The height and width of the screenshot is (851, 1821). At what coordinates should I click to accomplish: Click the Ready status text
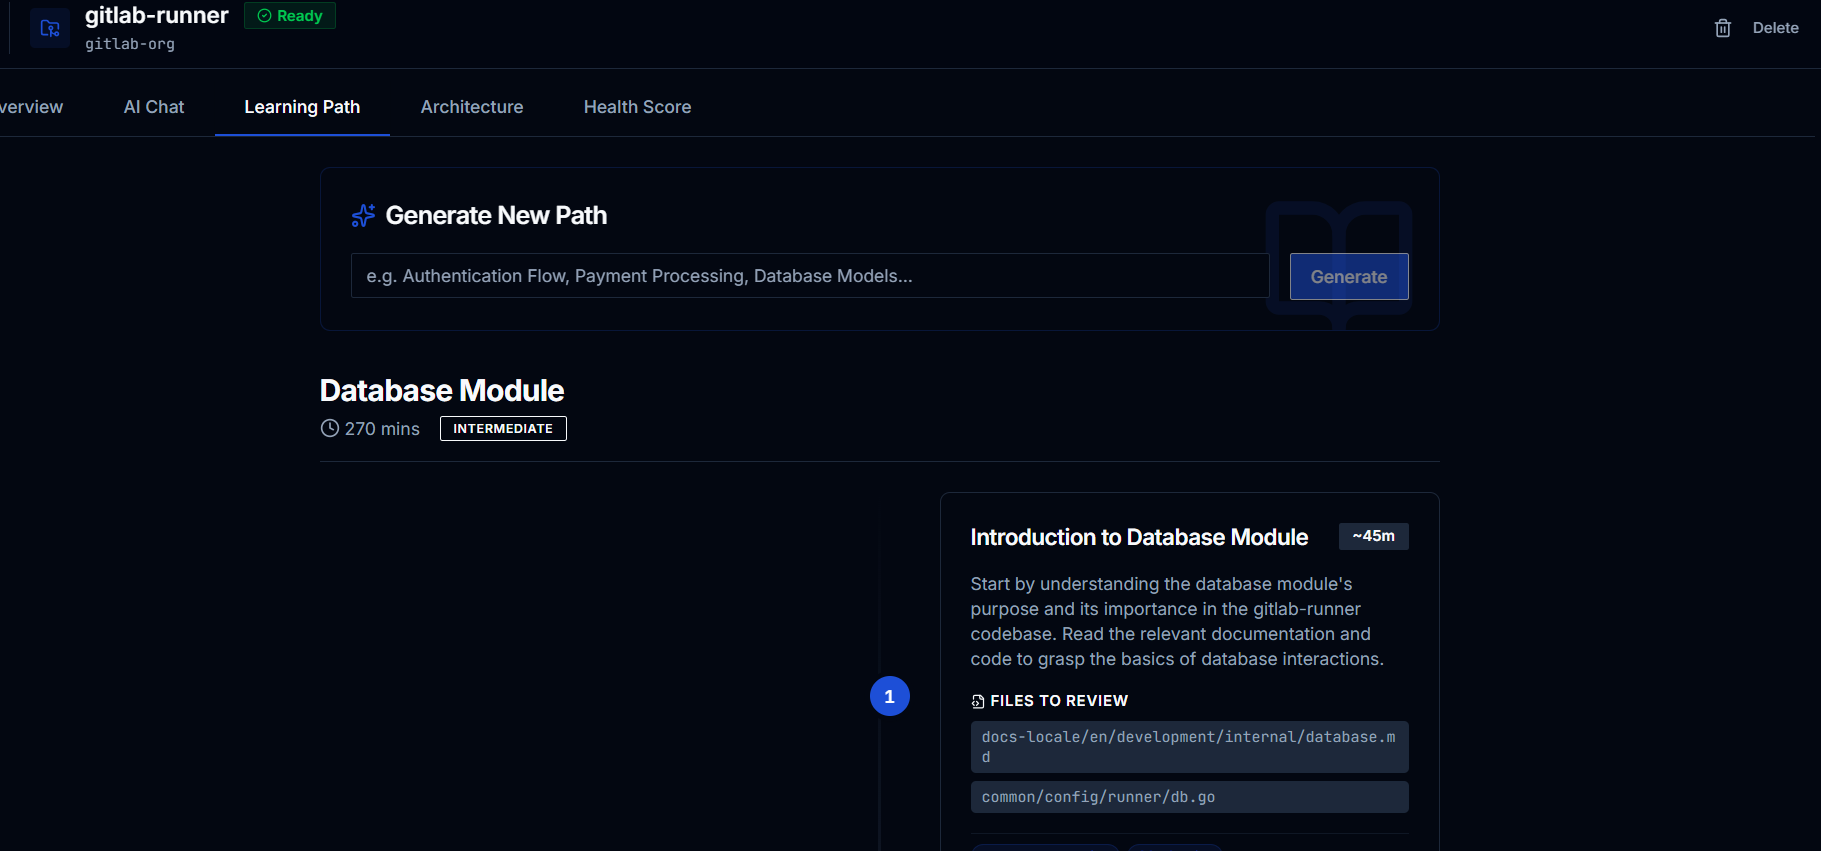pos(300,16)
